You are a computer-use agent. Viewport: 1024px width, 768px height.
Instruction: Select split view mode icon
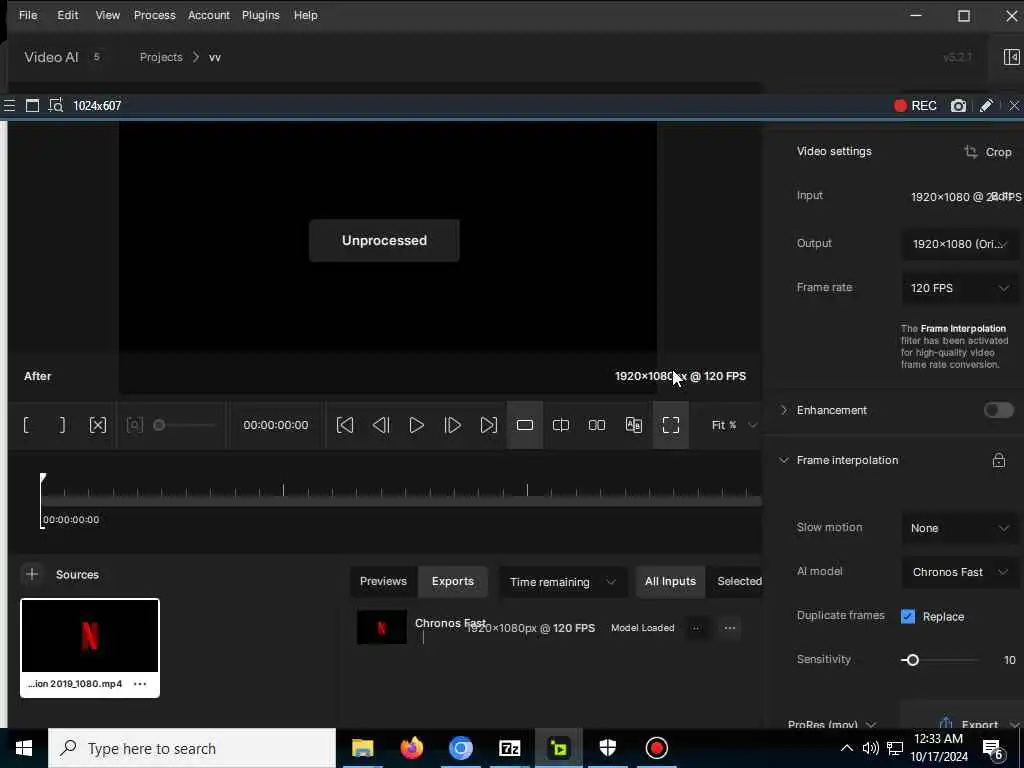pyautogui.click(x=561, y=425)
